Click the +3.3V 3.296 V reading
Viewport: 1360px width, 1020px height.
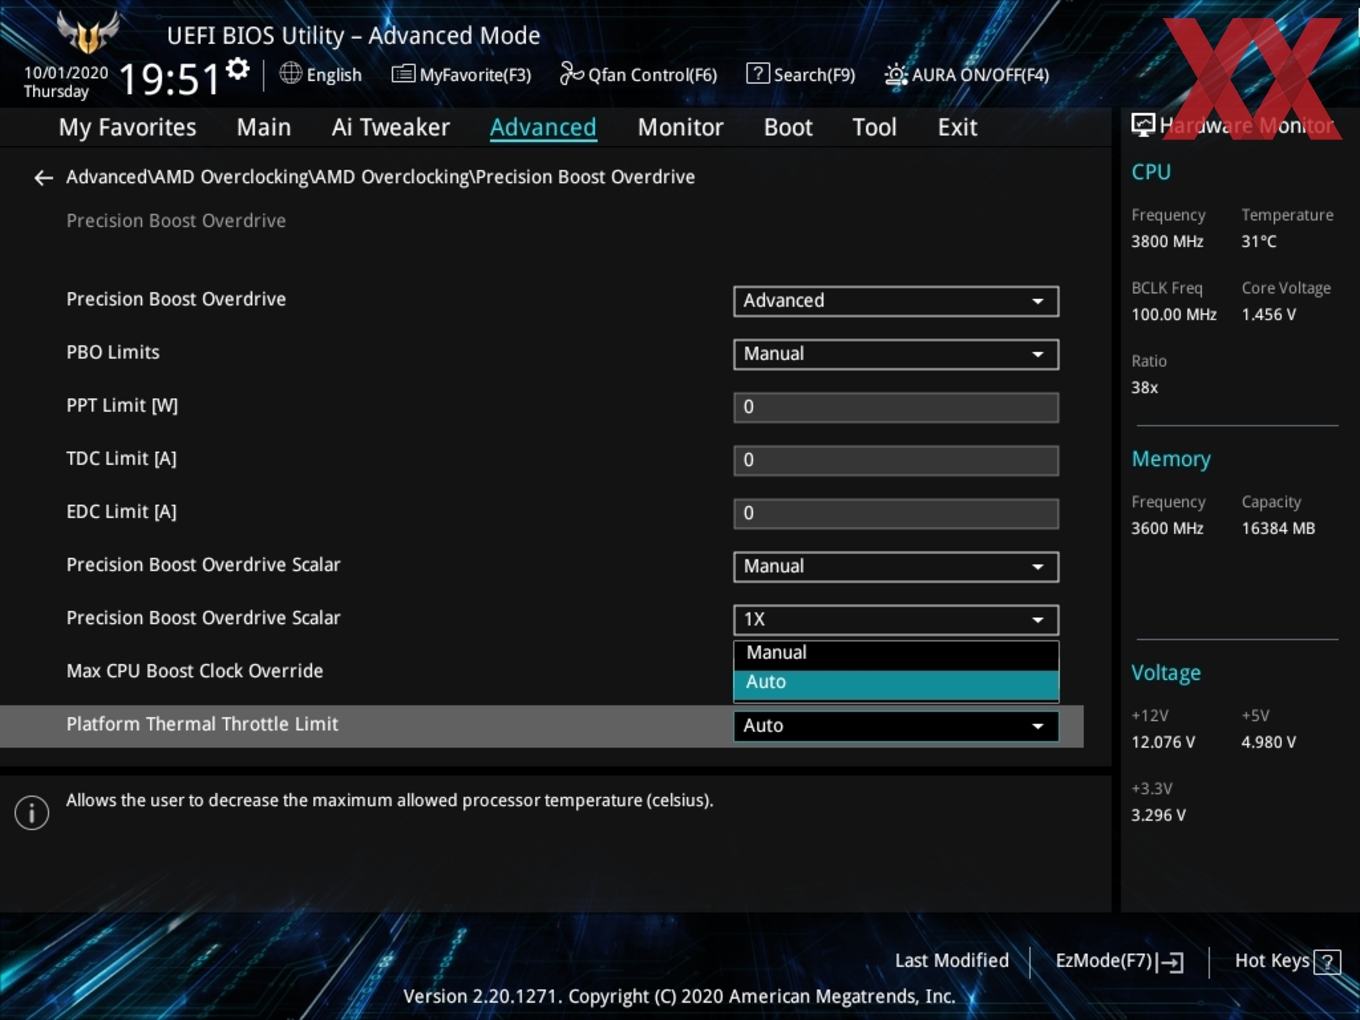coord(1158,815)
